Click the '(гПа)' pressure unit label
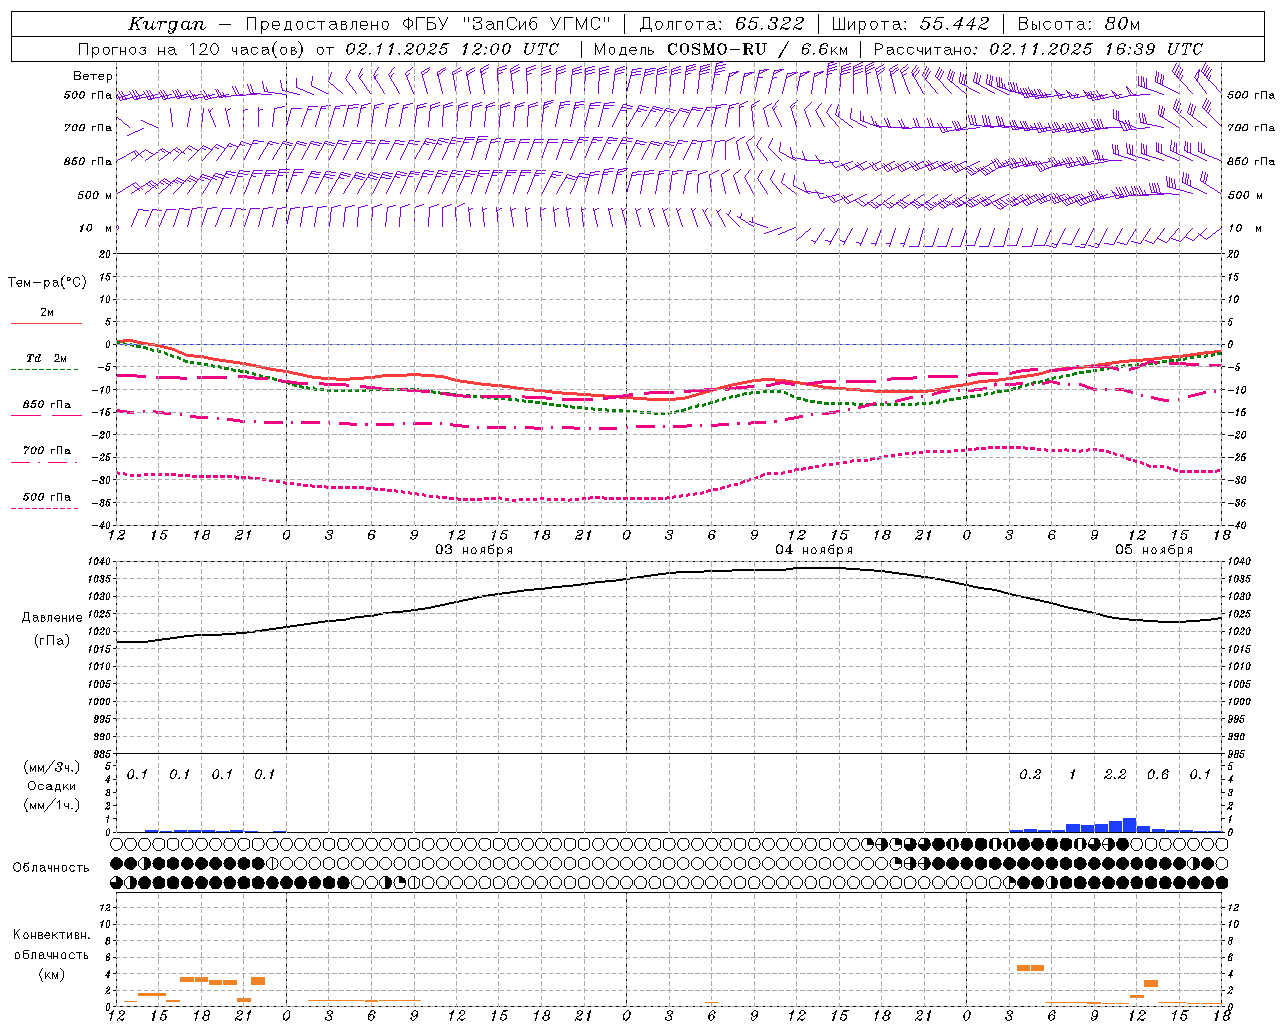The width and height of the screenshot is (1280, 1024). [52, 641]
